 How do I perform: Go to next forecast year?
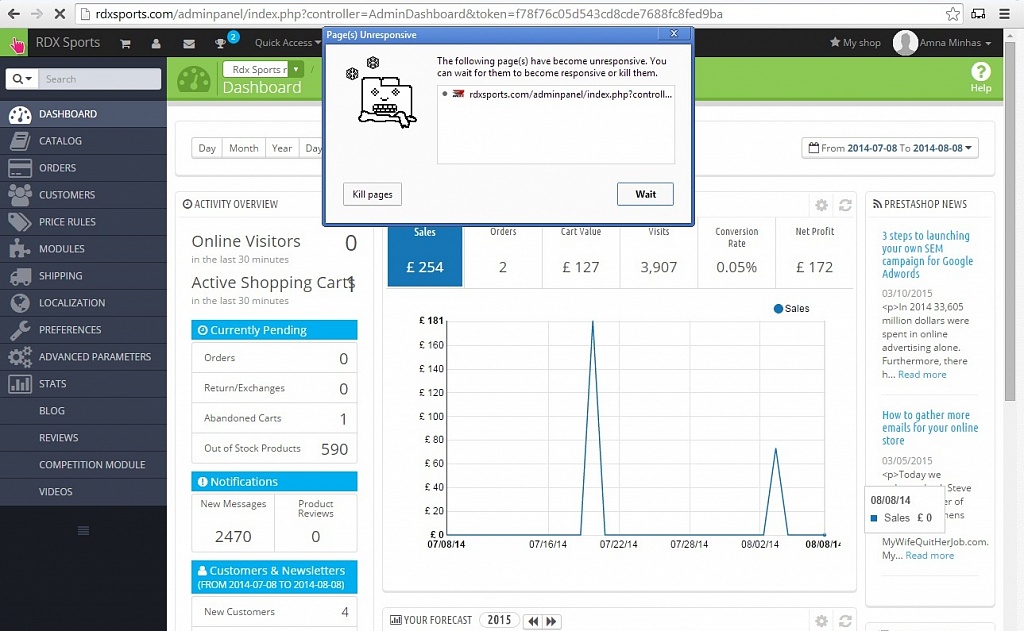[551, 621]
